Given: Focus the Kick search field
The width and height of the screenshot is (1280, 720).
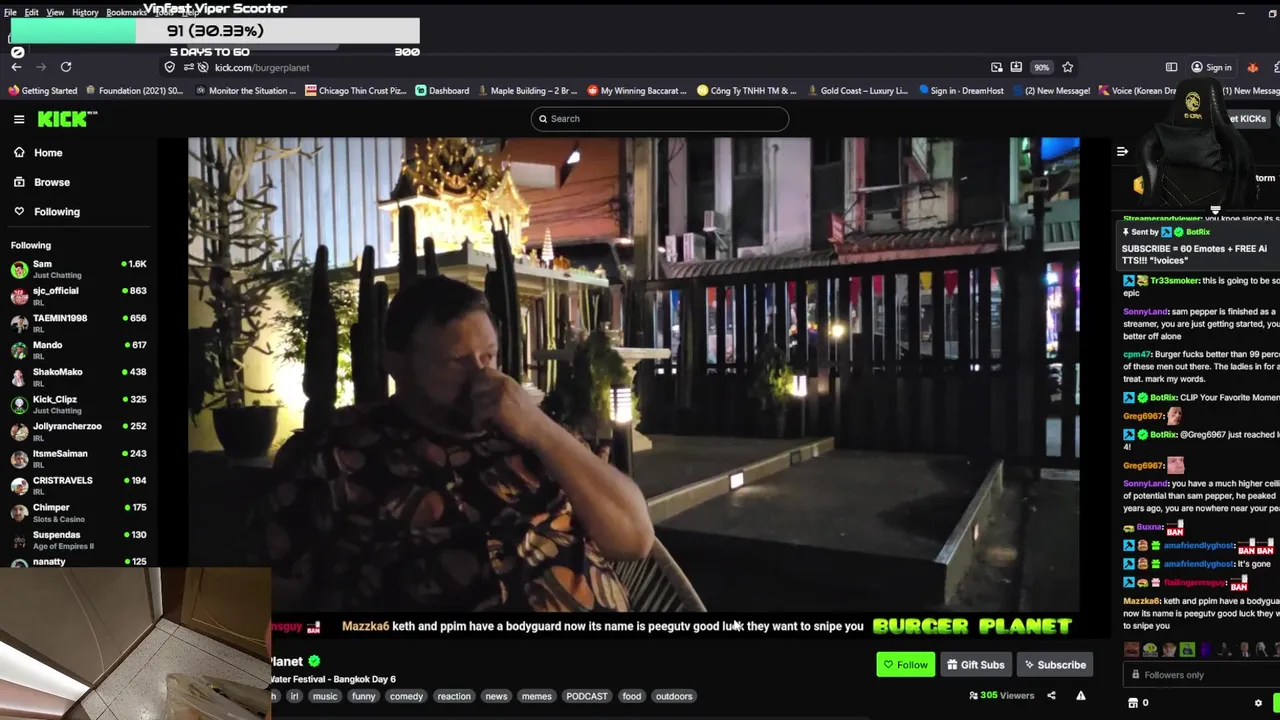Looking at the screenshot, I should click(x=660, y=119).
